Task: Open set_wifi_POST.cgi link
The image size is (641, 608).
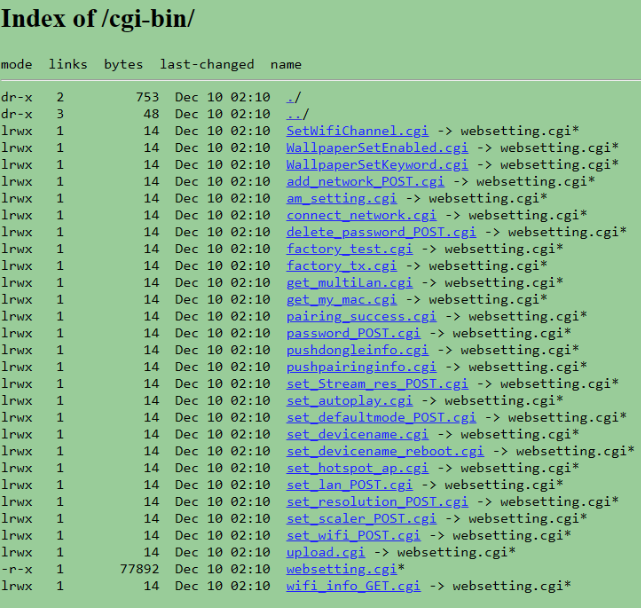Action: pos(353,536)
